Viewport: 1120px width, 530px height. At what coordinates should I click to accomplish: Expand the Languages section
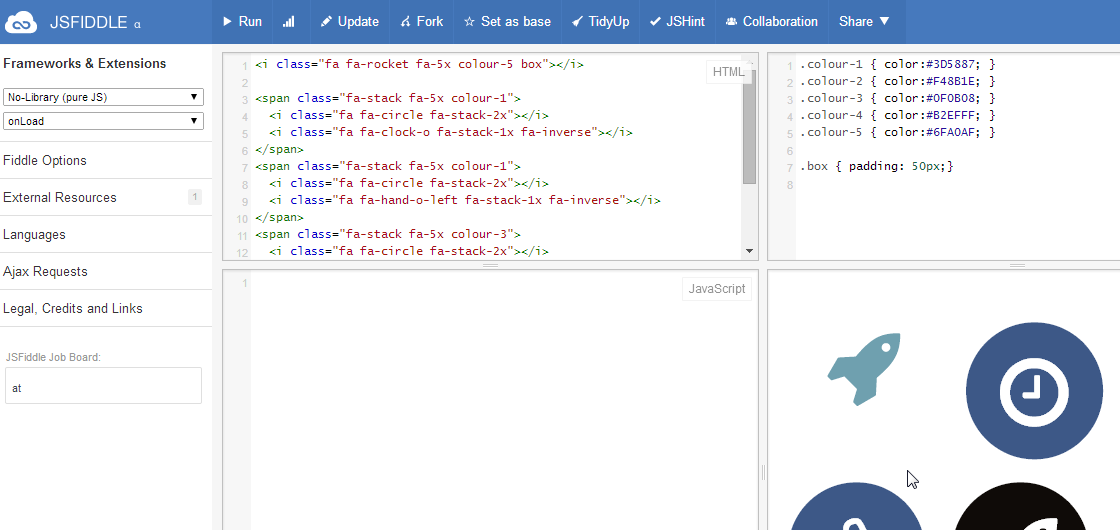tap(106, 235)
